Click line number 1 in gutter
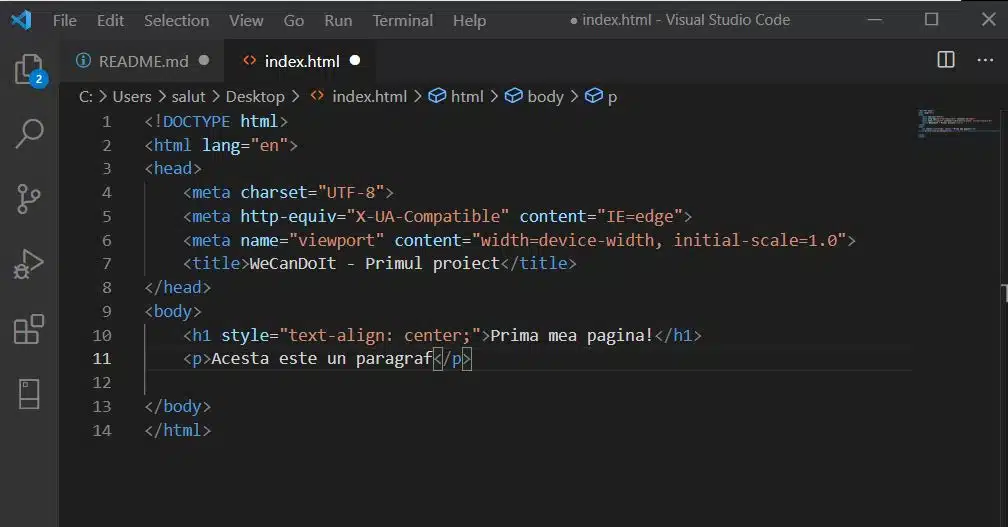The width and height of the screenshot is (1008, 527). click(107, 121)
